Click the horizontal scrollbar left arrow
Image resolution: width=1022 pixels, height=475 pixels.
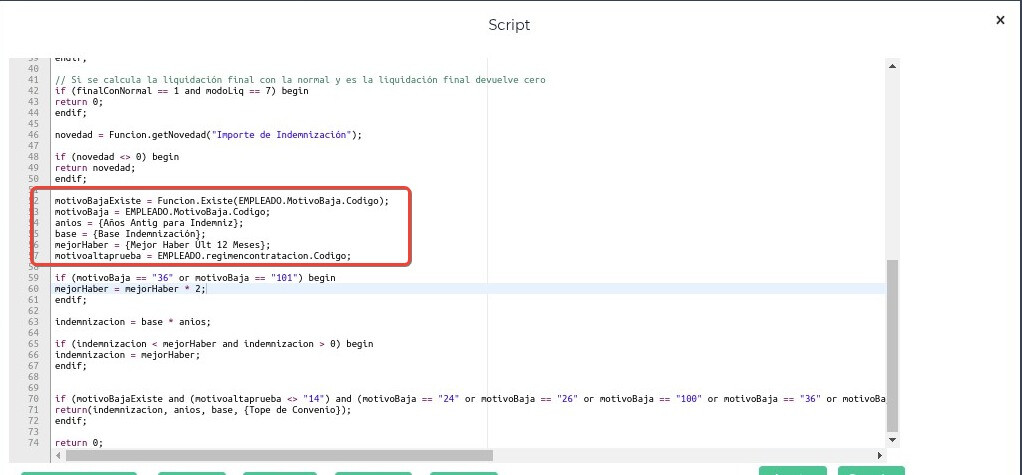click(59, 455)
